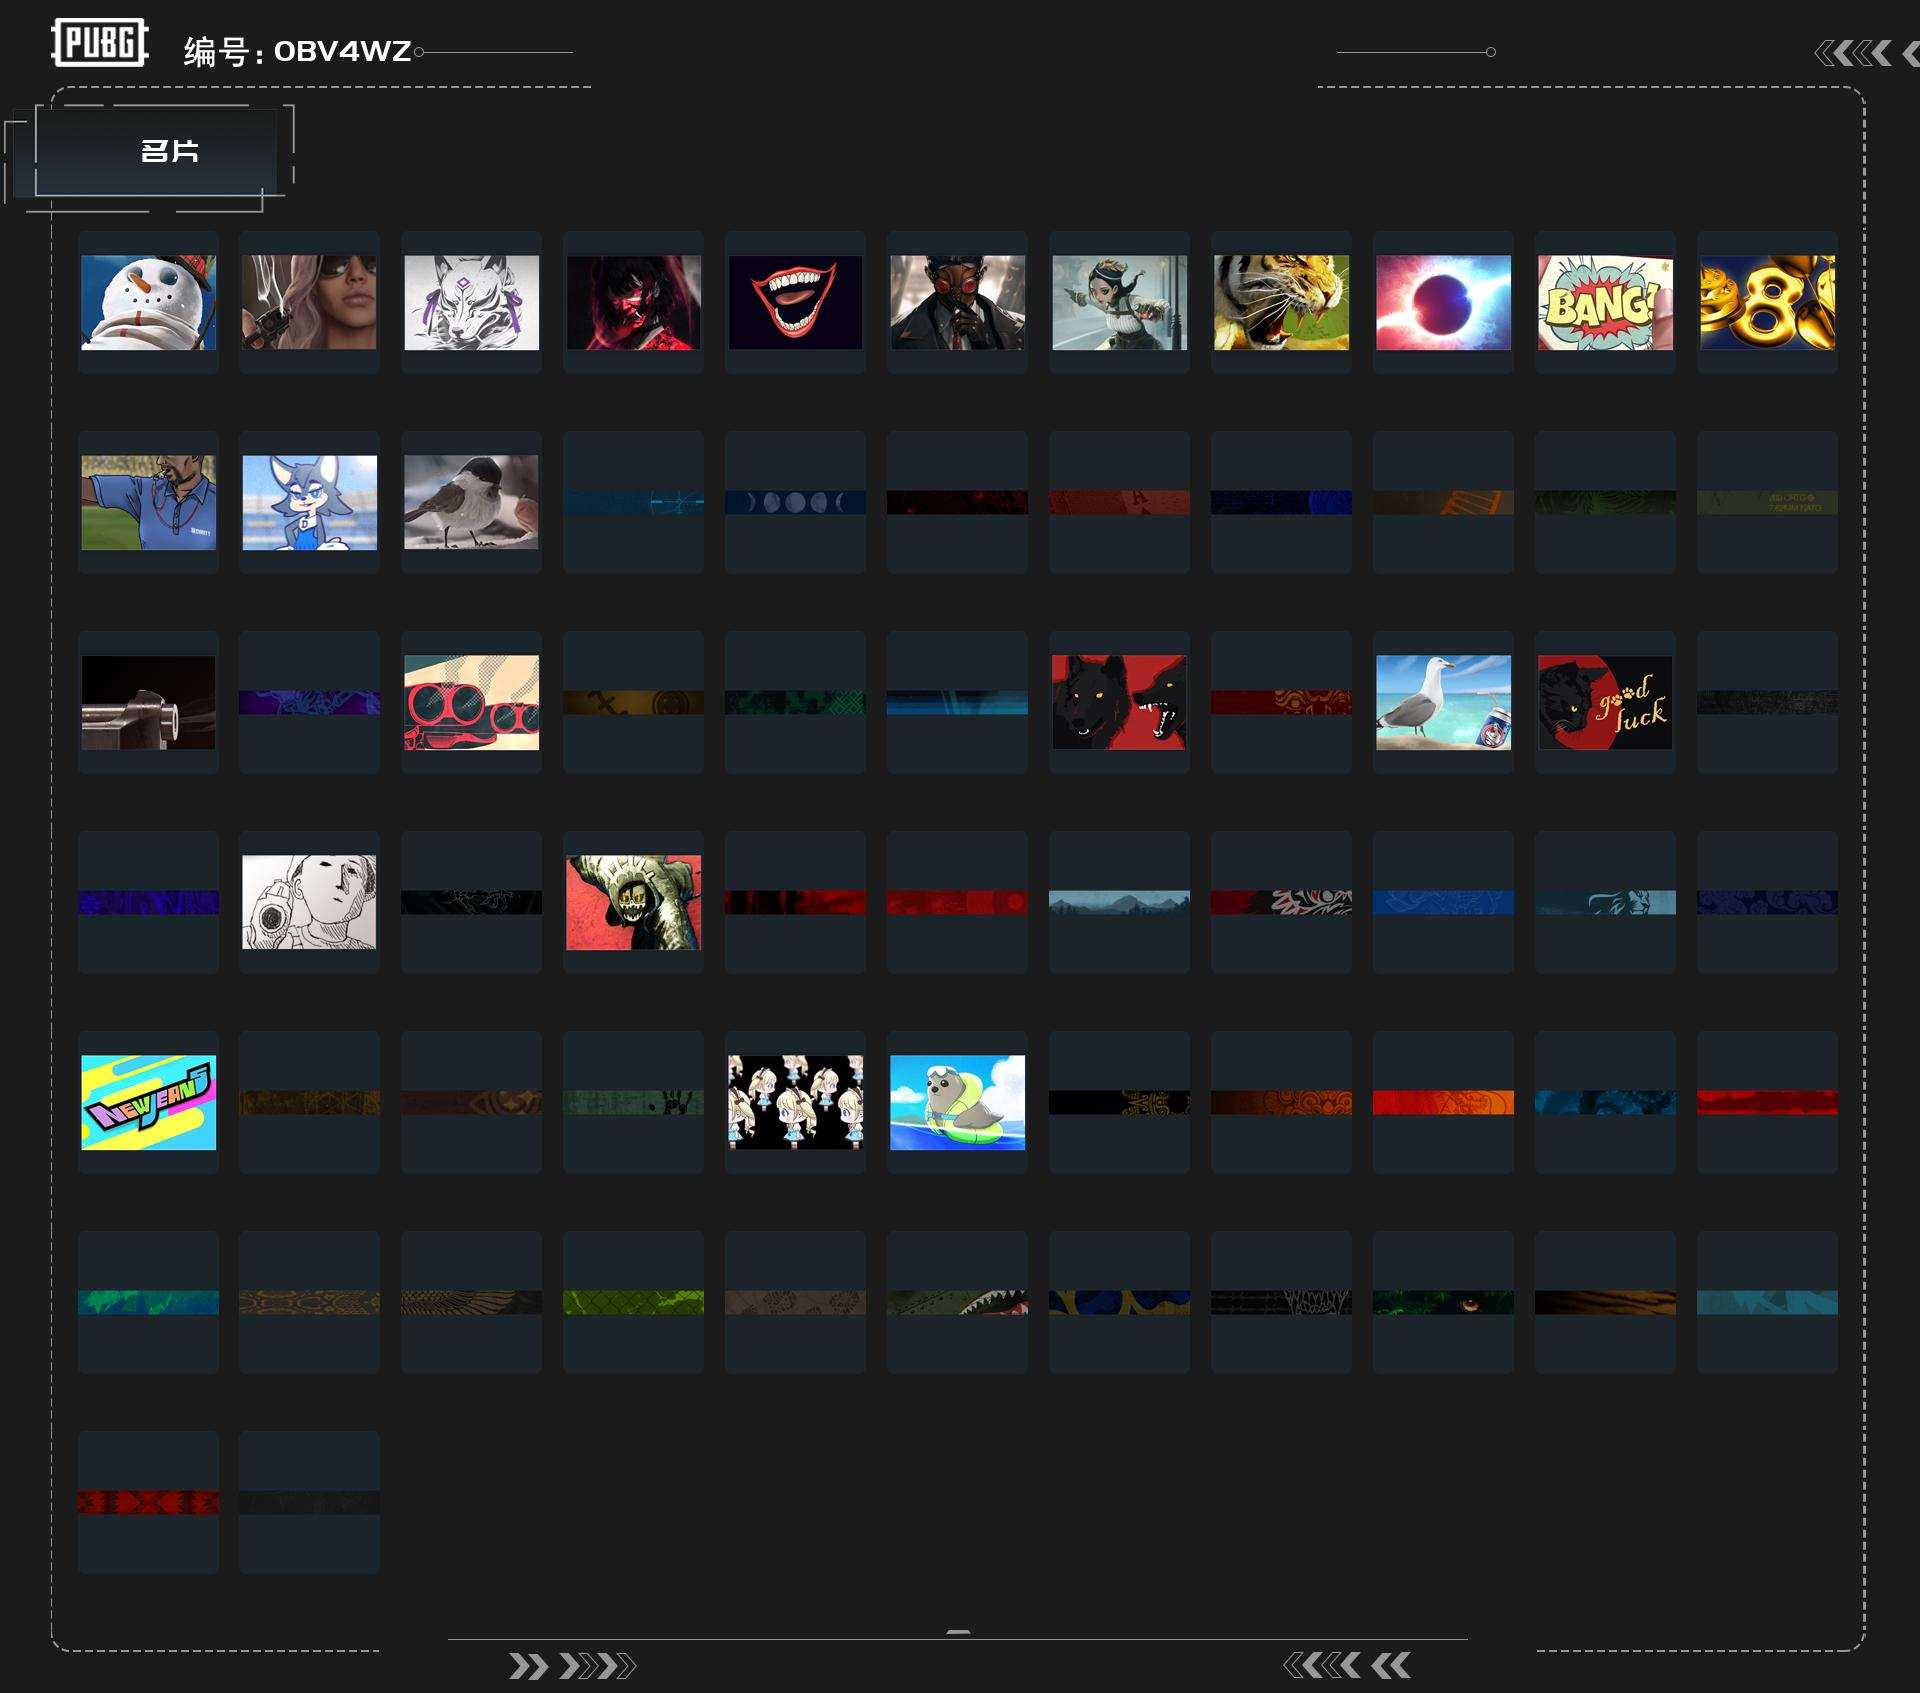Select the red tribal pattern banner card
Viewport: 1920px width, 1693px height.
coord(148,1502)
